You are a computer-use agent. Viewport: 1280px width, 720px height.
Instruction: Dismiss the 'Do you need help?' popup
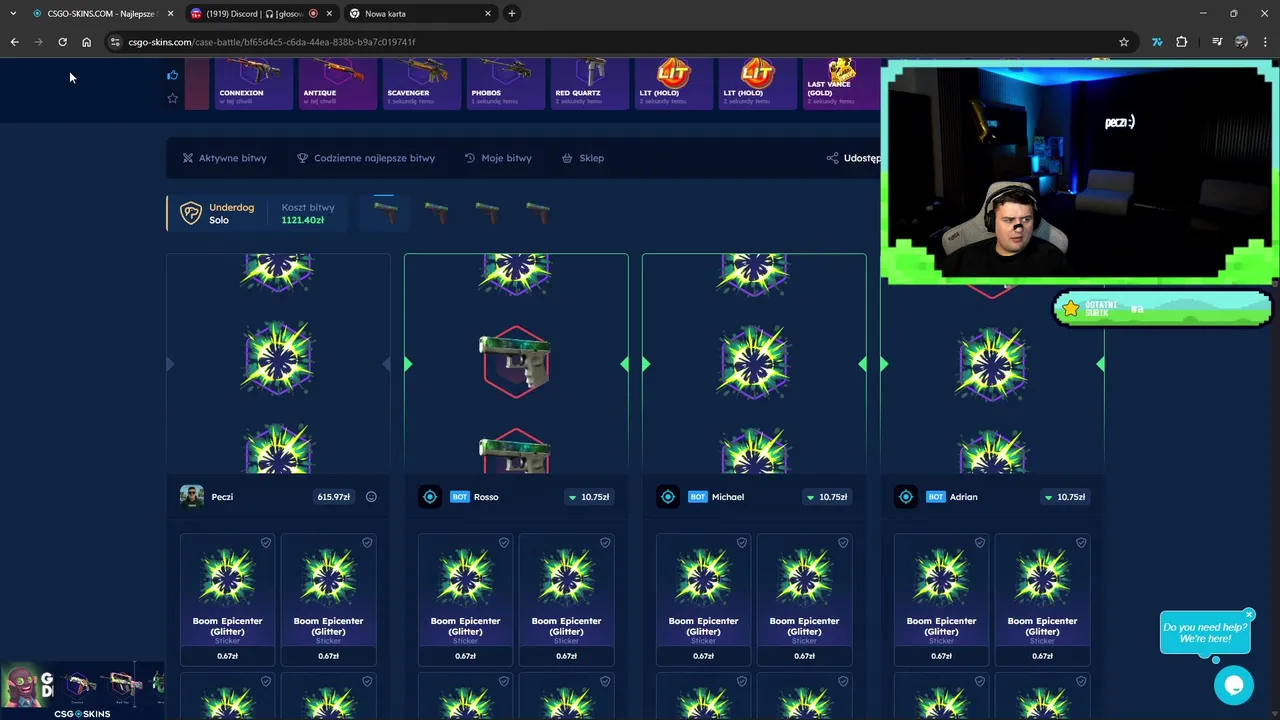[x=1249, y=615]
